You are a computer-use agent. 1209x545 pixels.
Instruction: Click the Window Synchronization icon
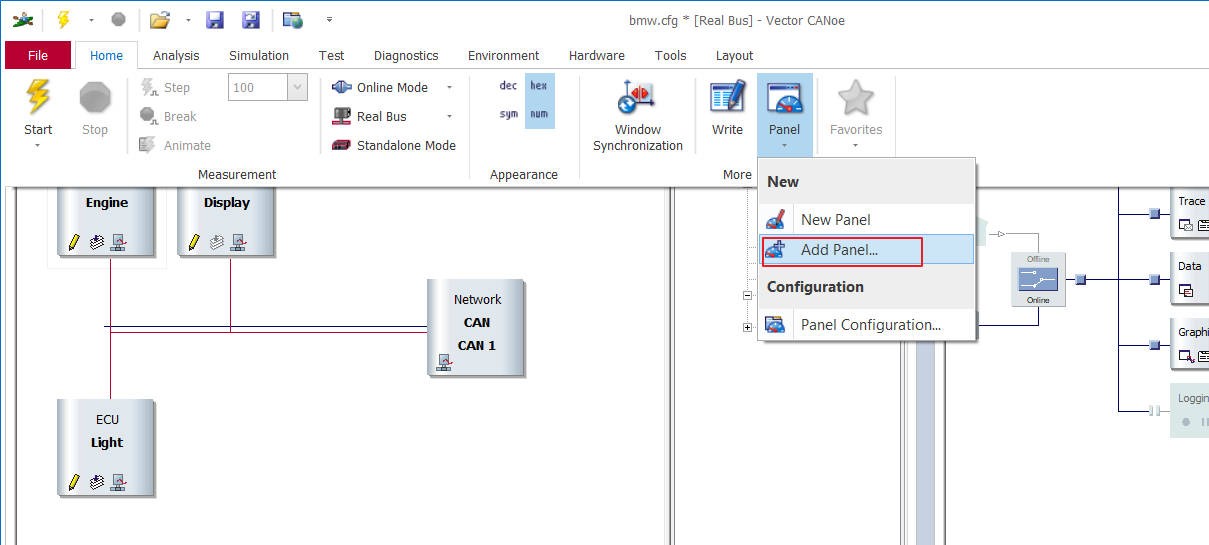point(637,98)
